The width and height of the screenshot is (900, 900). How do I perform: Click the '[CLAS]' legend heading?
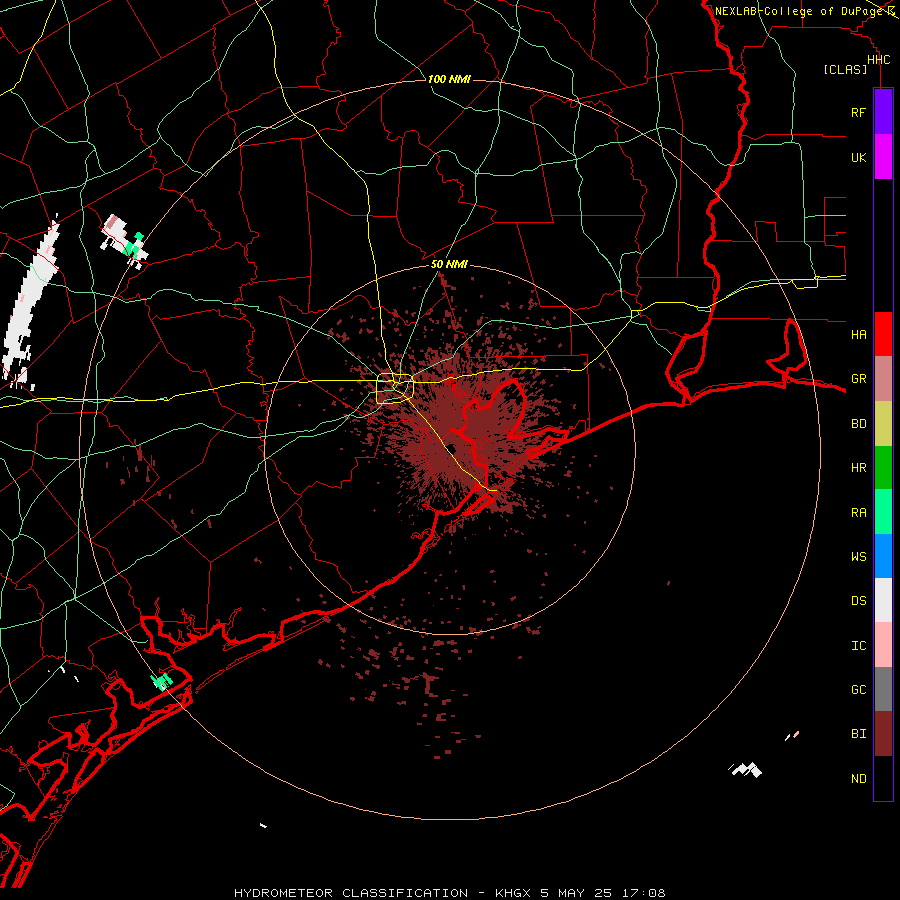tap(845, 69)
